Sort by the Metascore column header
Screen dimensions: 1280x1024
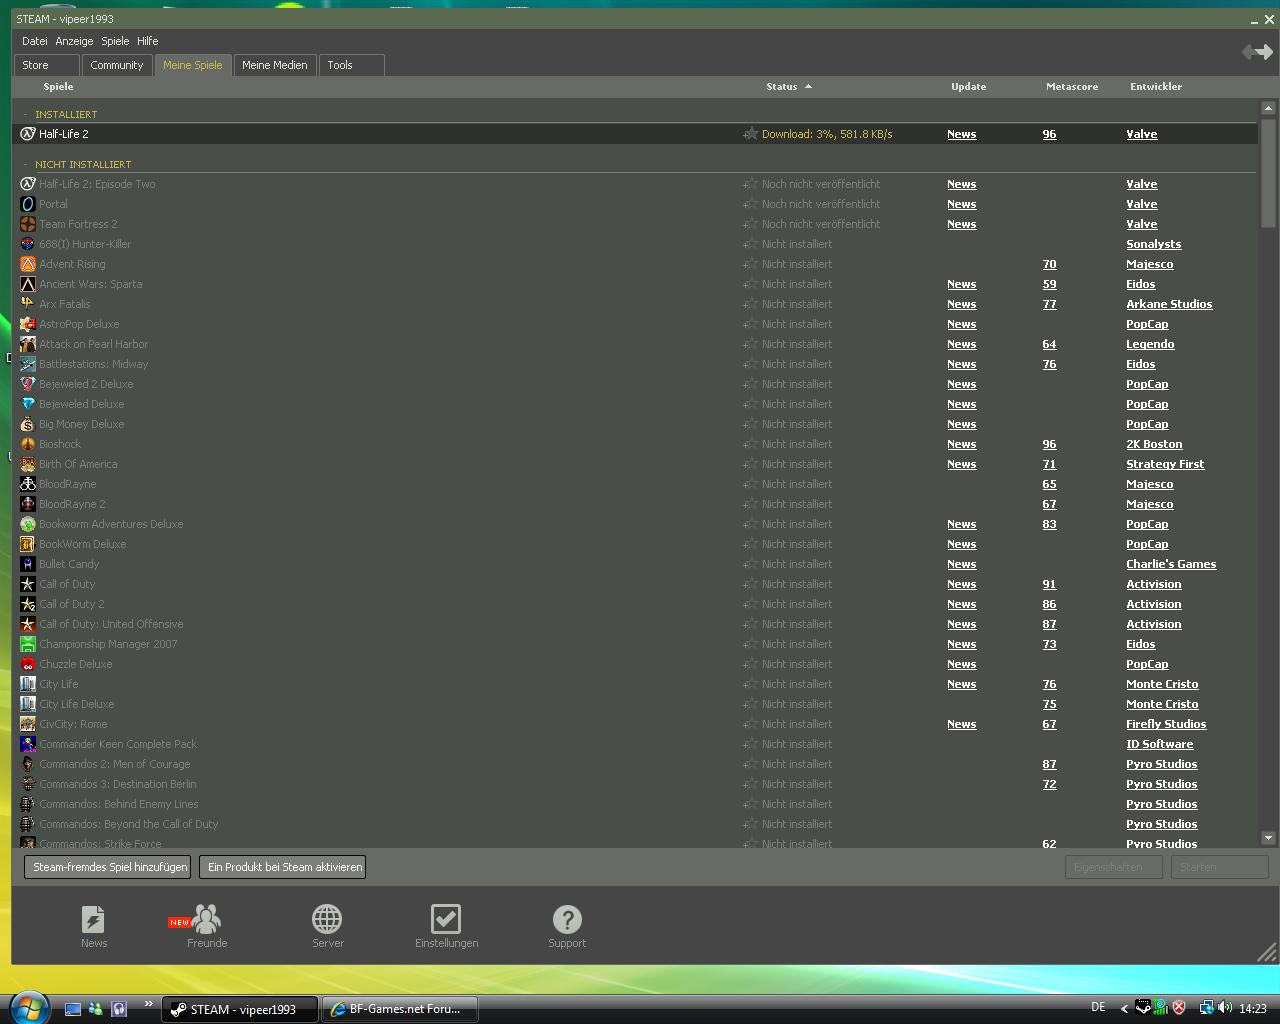pos(1072,87)
